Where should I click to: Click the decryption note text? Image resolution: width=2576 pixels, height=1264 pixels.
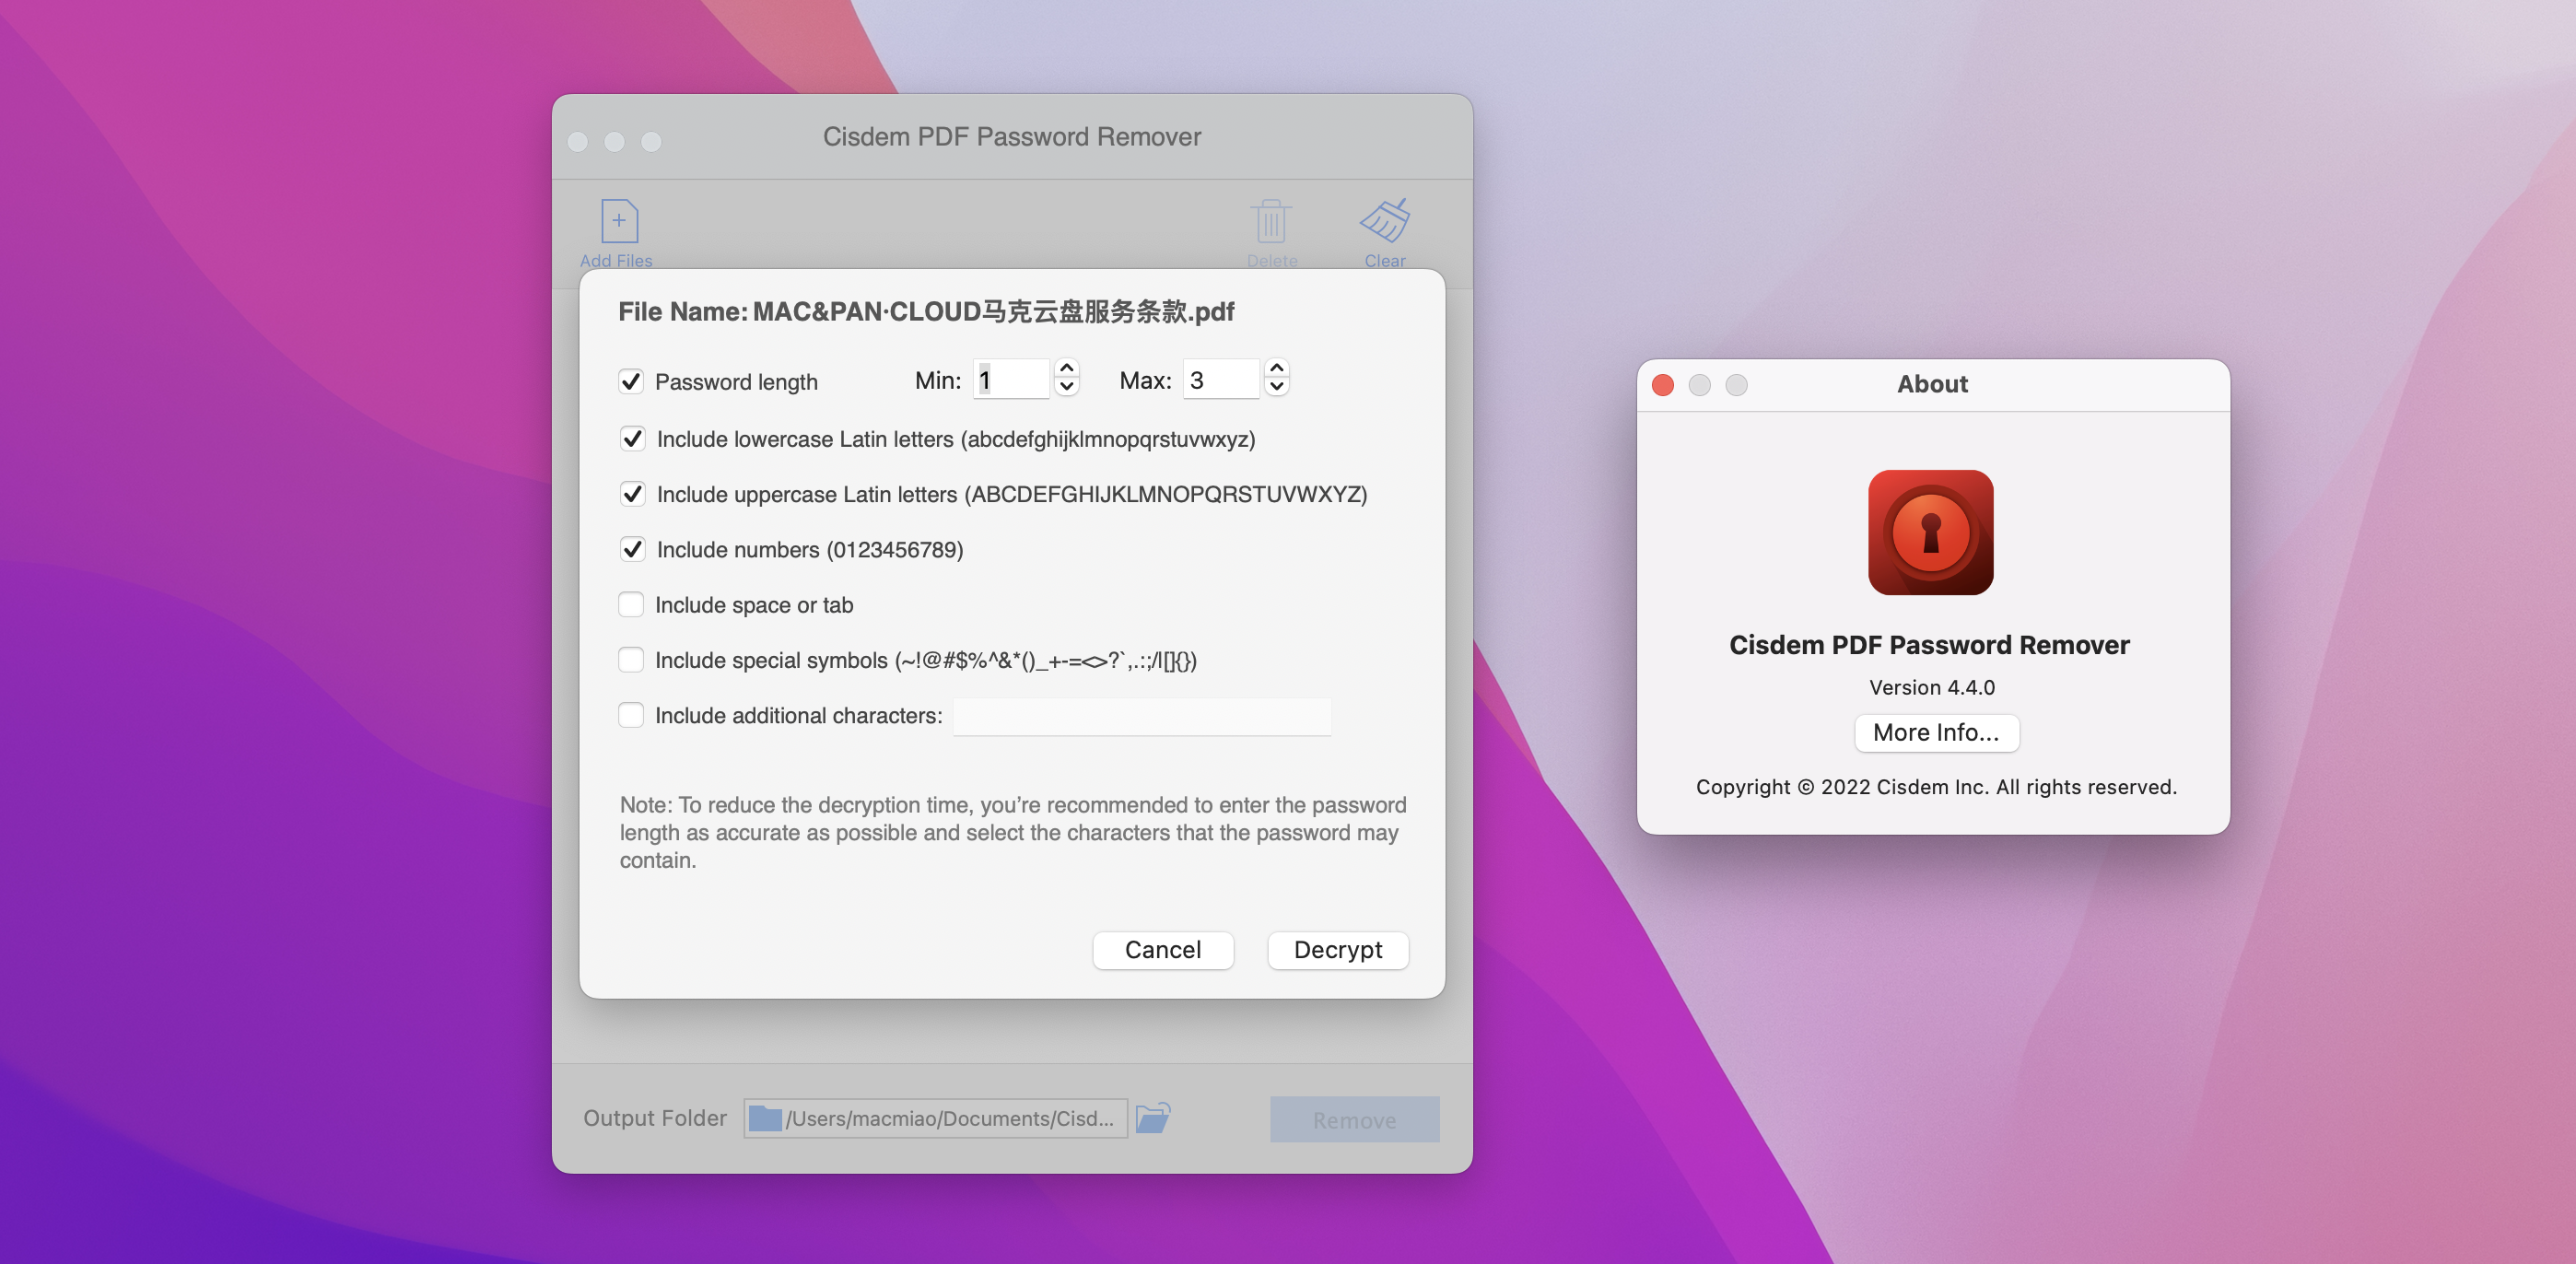1013,832
